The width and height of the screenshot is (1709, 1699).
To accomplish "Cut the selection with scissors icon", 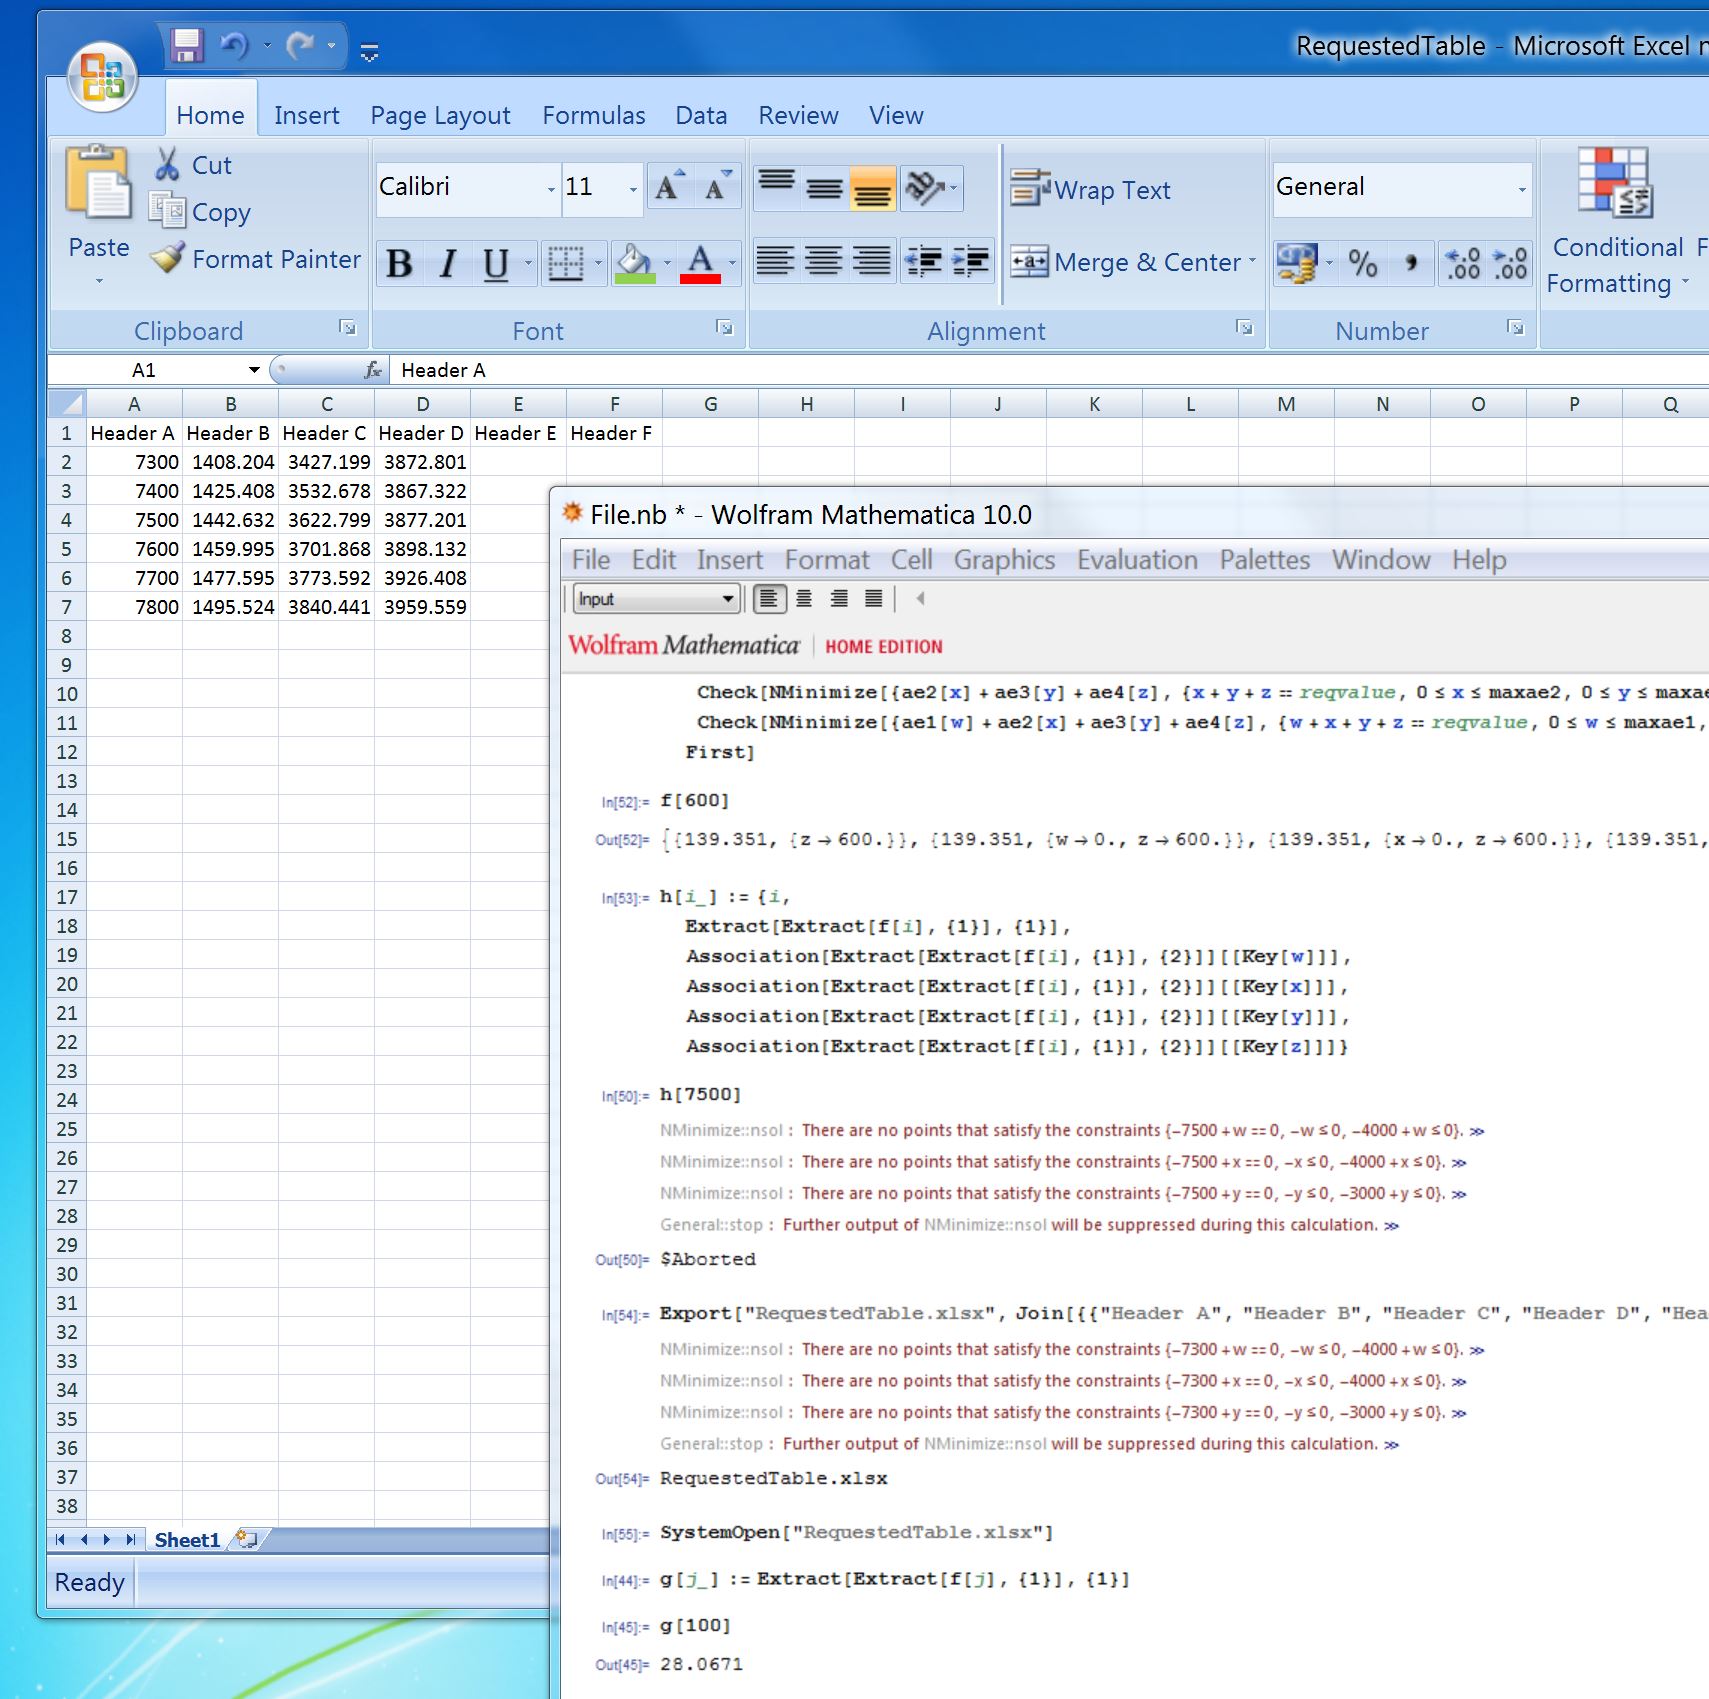I will coord(192,165).
